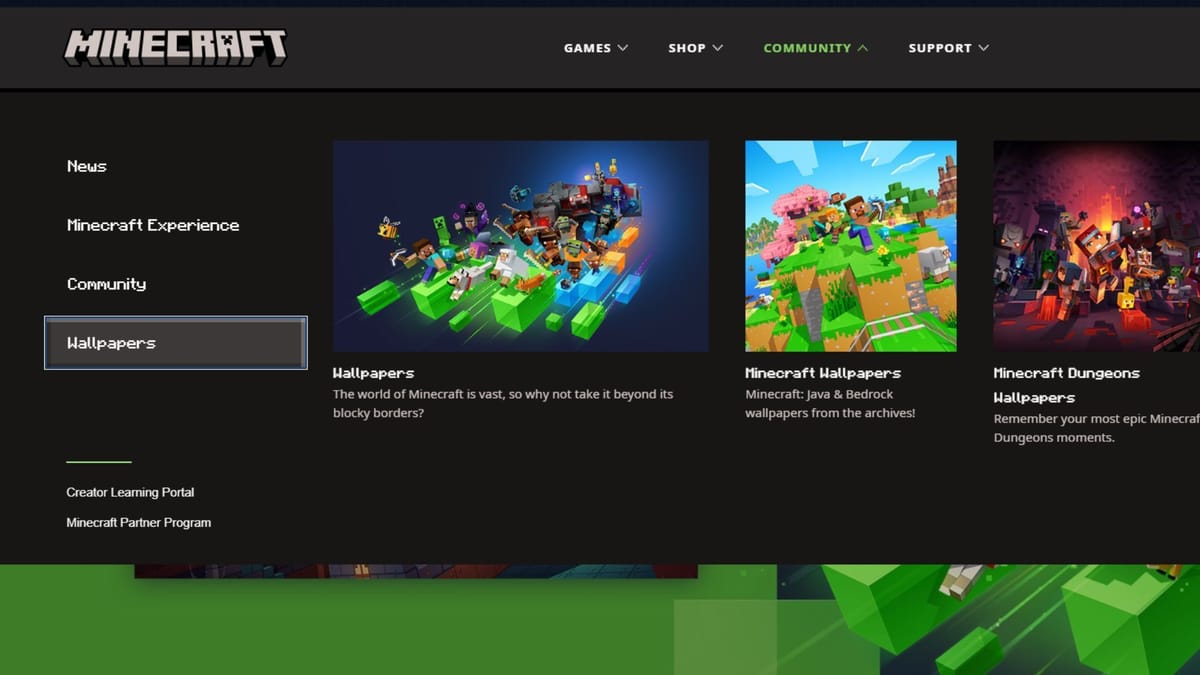Click the Minecraft logo
Viewport: 1200px width, 675px height.
click(176, 45)
